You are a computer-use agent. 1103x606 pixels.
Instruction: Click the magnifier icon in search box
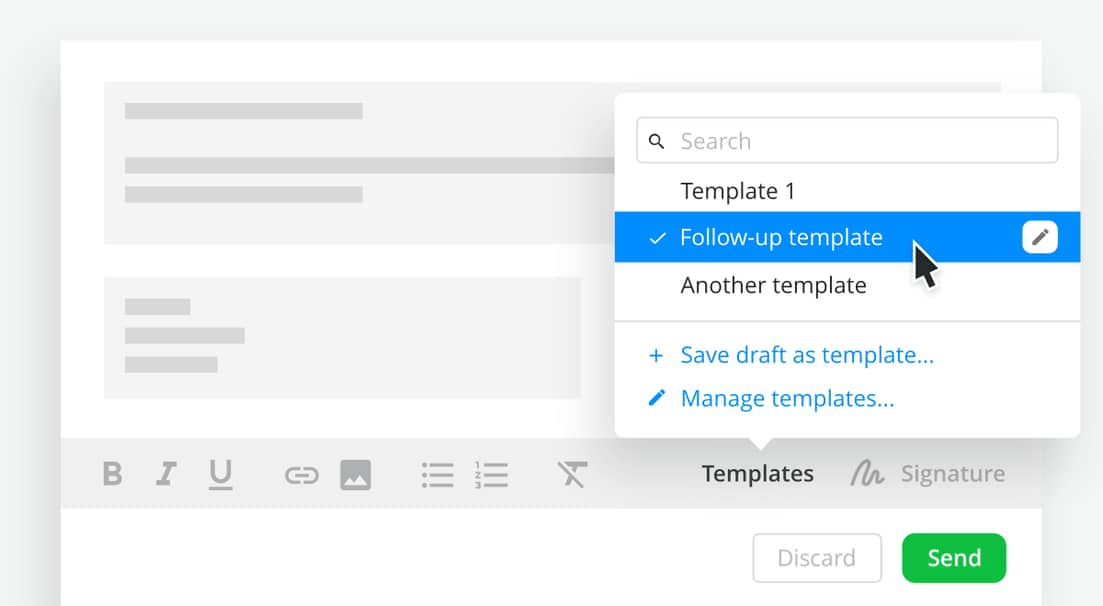657,141
